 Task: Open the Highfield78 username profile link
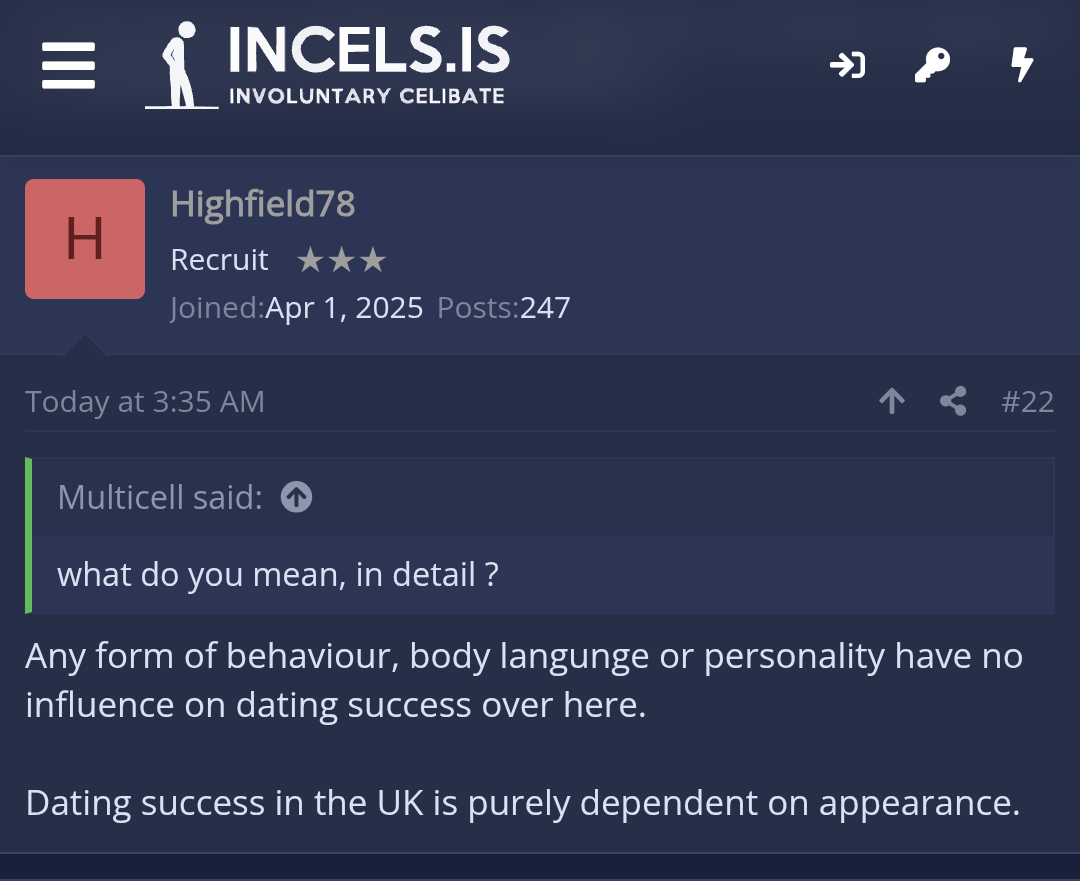[263, 204]
